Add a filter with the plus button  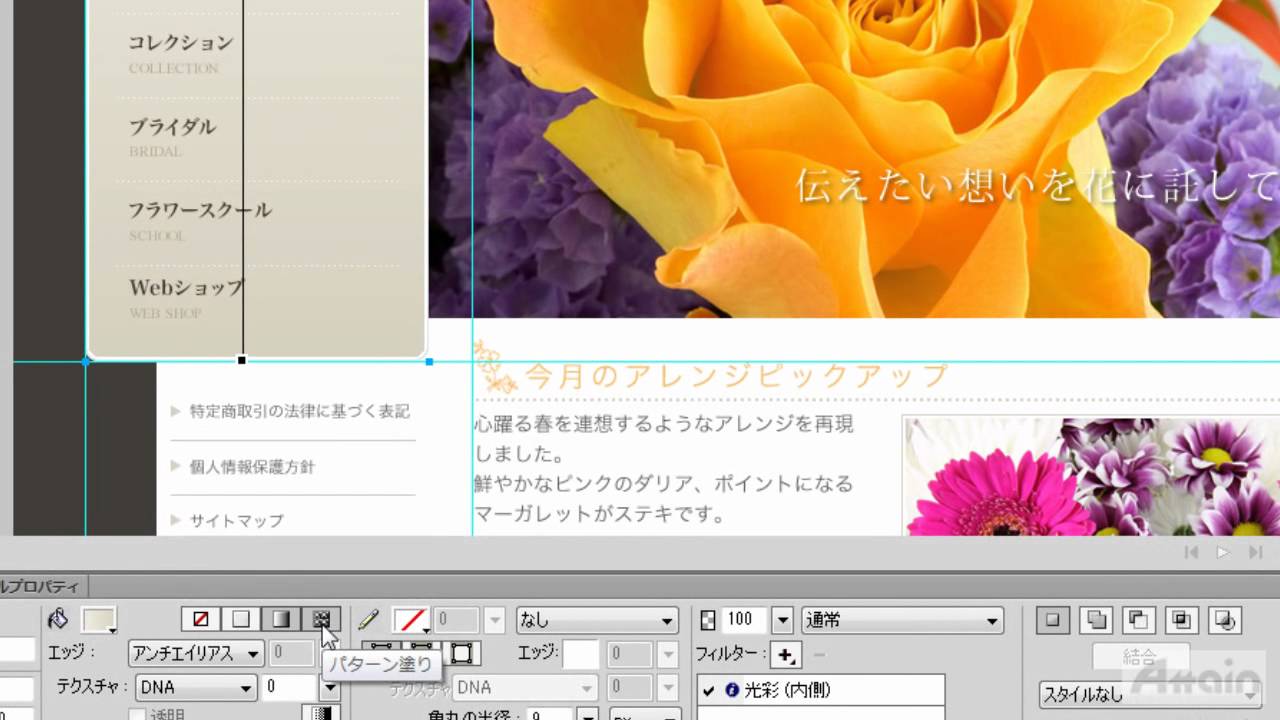(786, 655)
